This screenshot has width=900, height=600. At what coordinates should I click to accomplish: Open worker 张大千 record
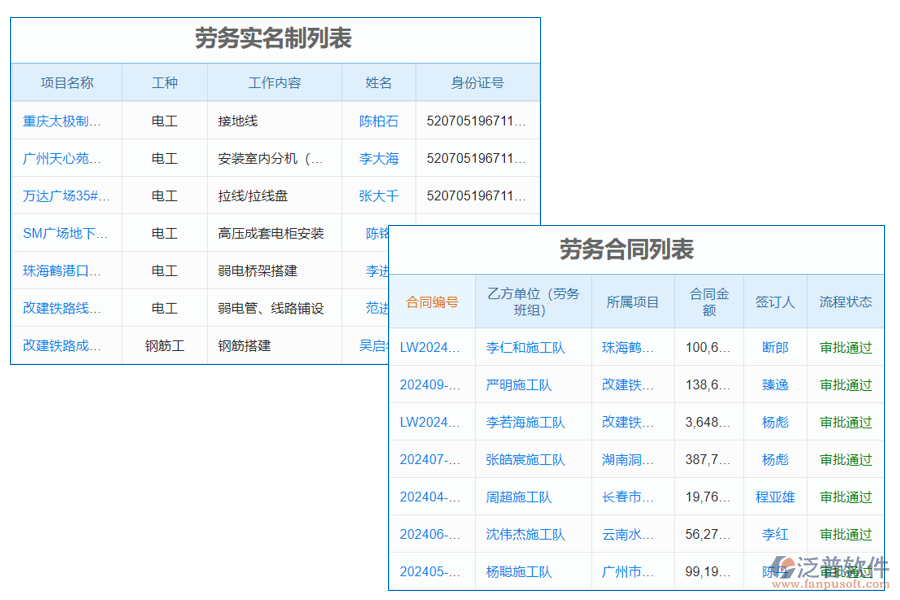[378, 195]
